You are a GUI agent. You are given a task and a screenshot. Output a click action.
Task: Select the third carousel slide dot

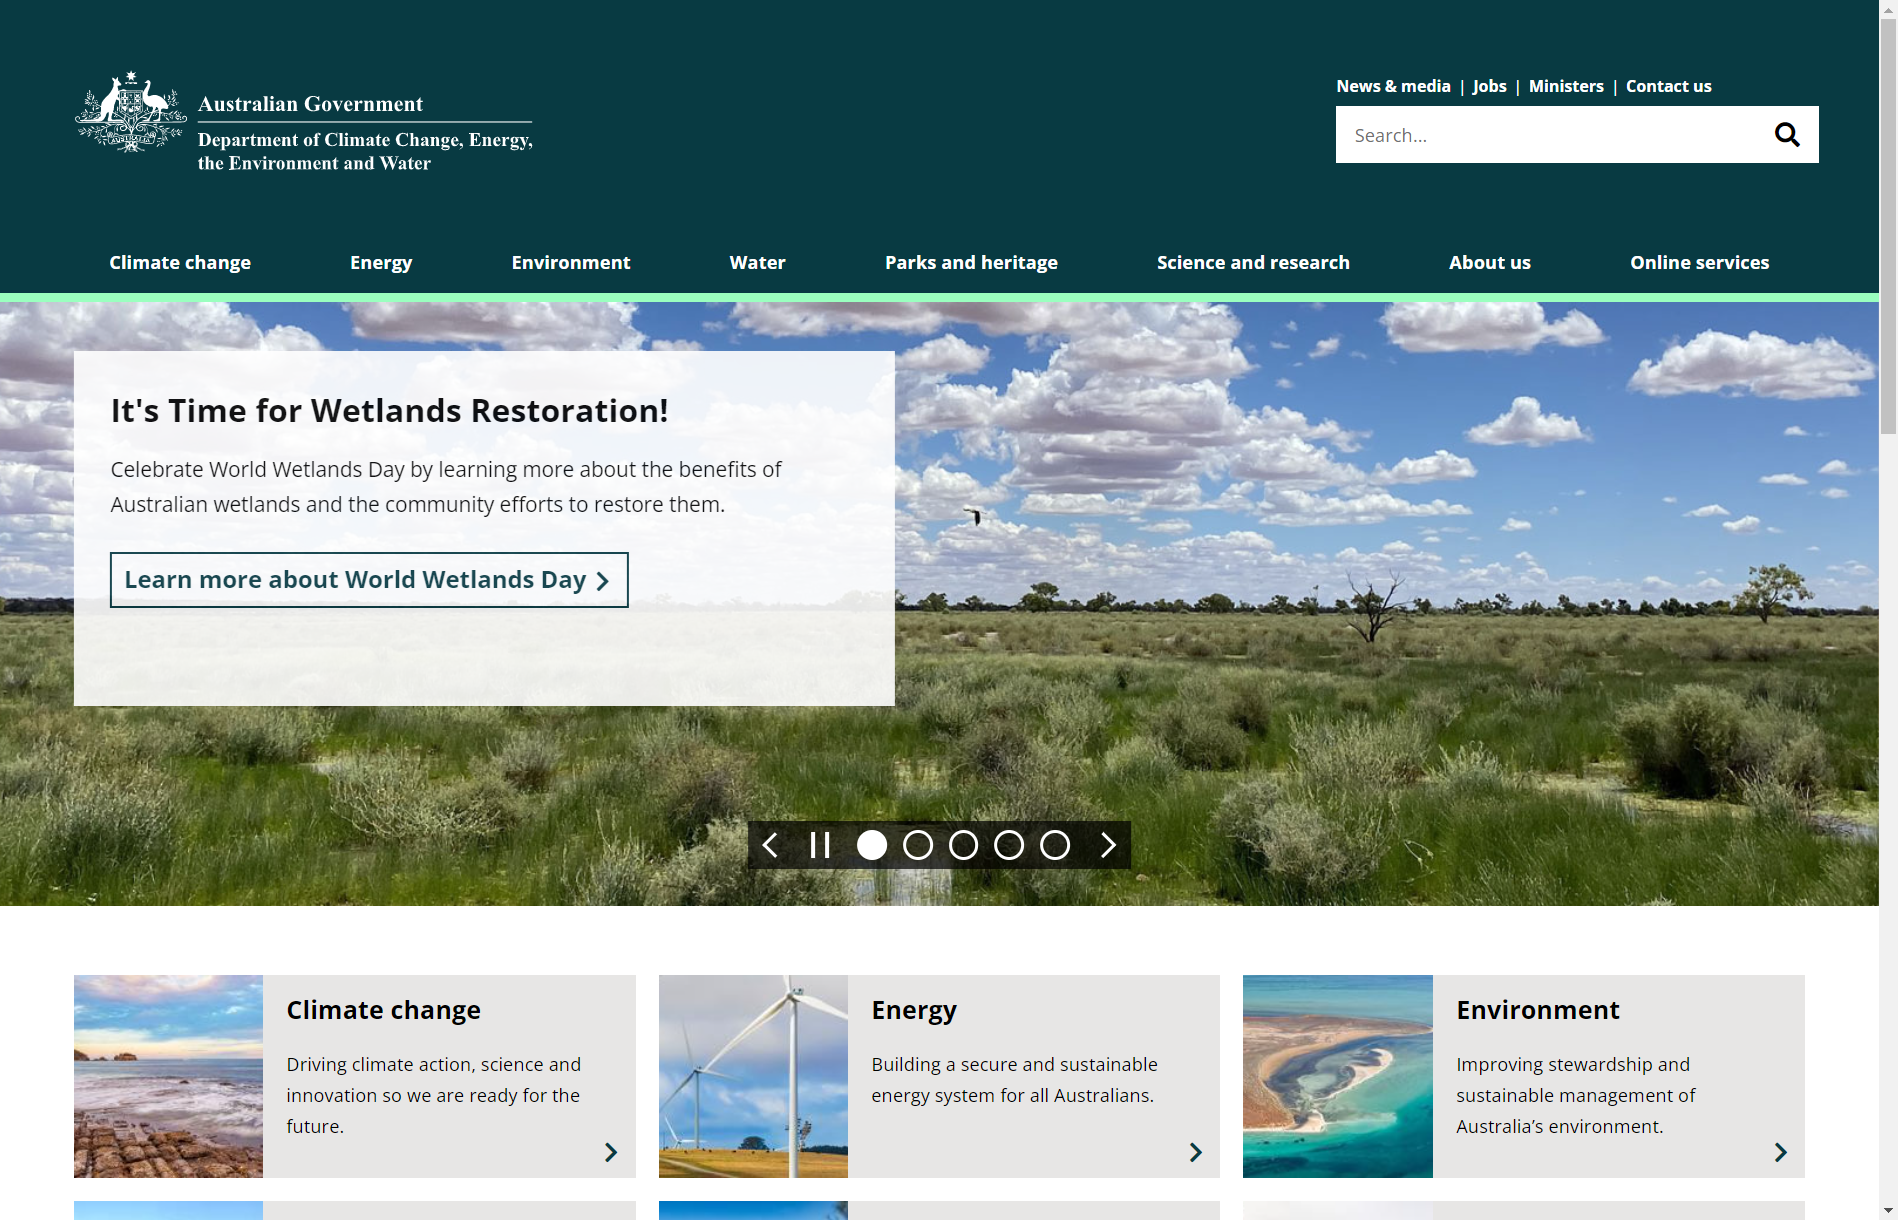click(963, 845)
